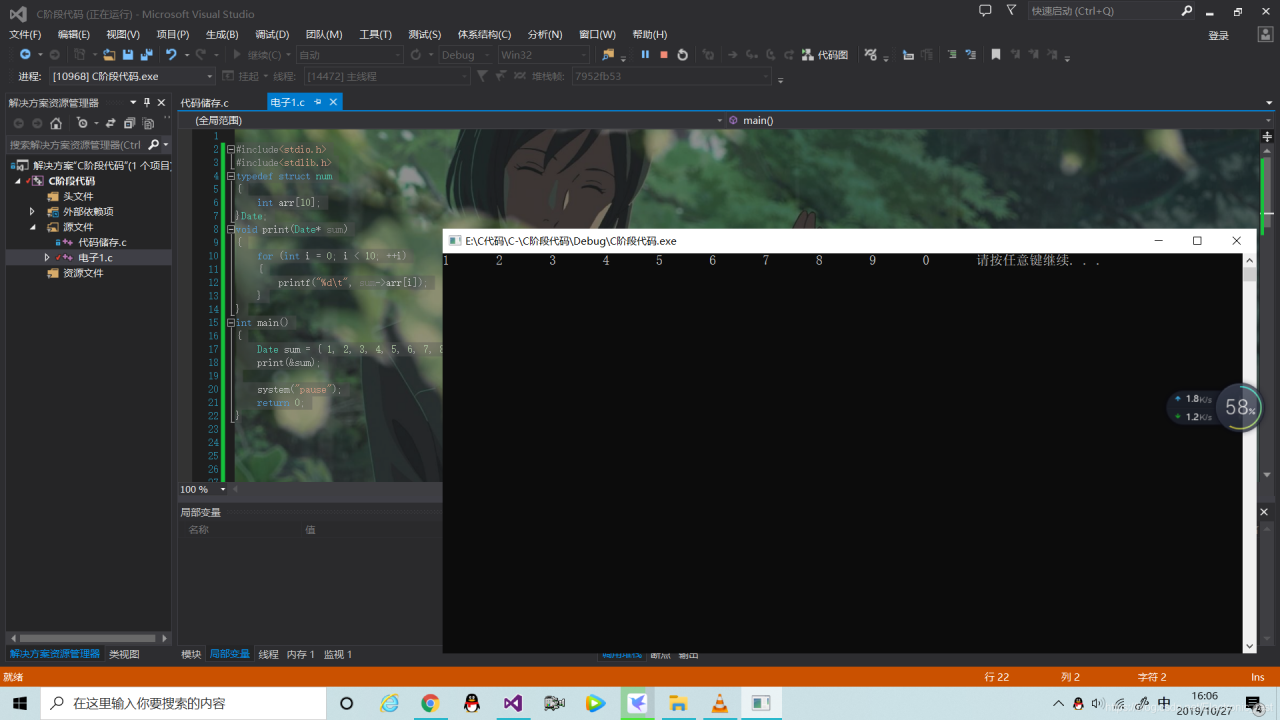Image resolution: width=1280 pixels, height=720 pixels.
Task: Click the 登录 sign-in link
Action: pos(1218,35)
